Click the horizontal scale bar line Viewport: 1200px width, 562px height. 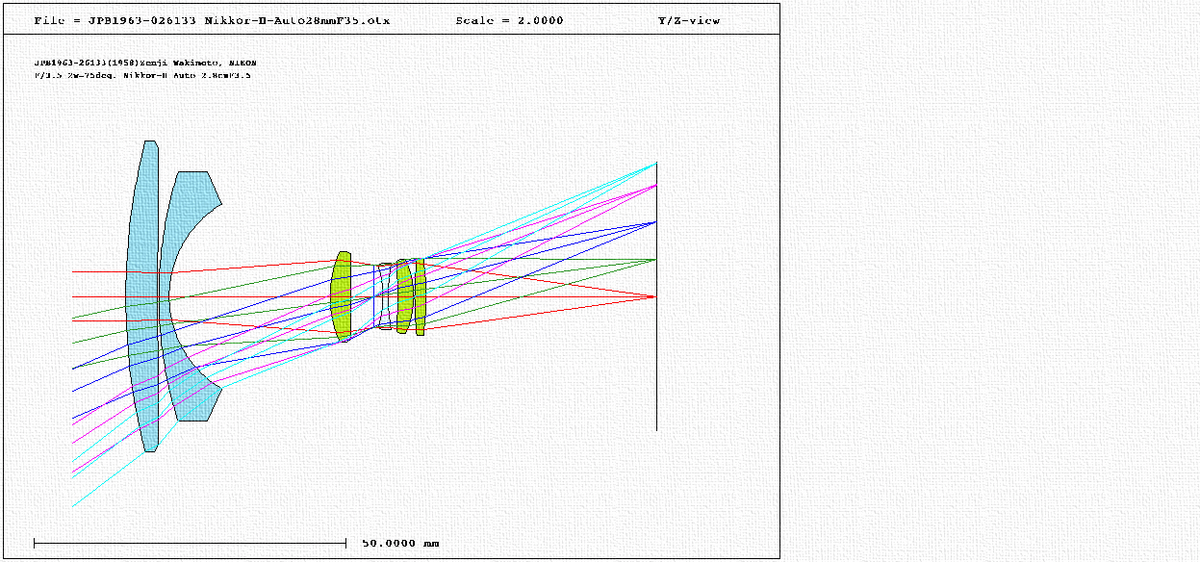[x=190, y=543]
